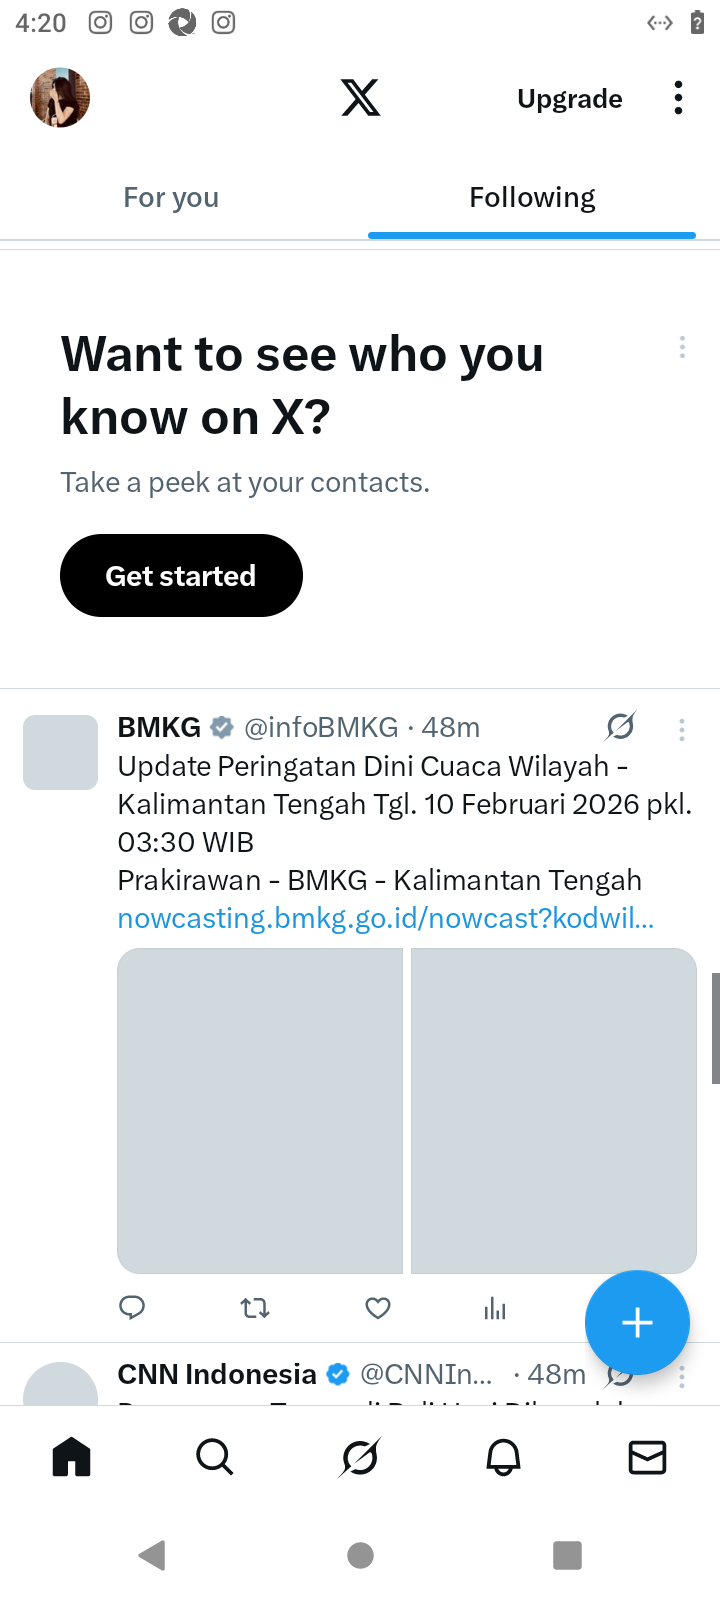720x1600 pixels.
Task: Open options for the contacts suggestion card
Action: coord(682,347)
